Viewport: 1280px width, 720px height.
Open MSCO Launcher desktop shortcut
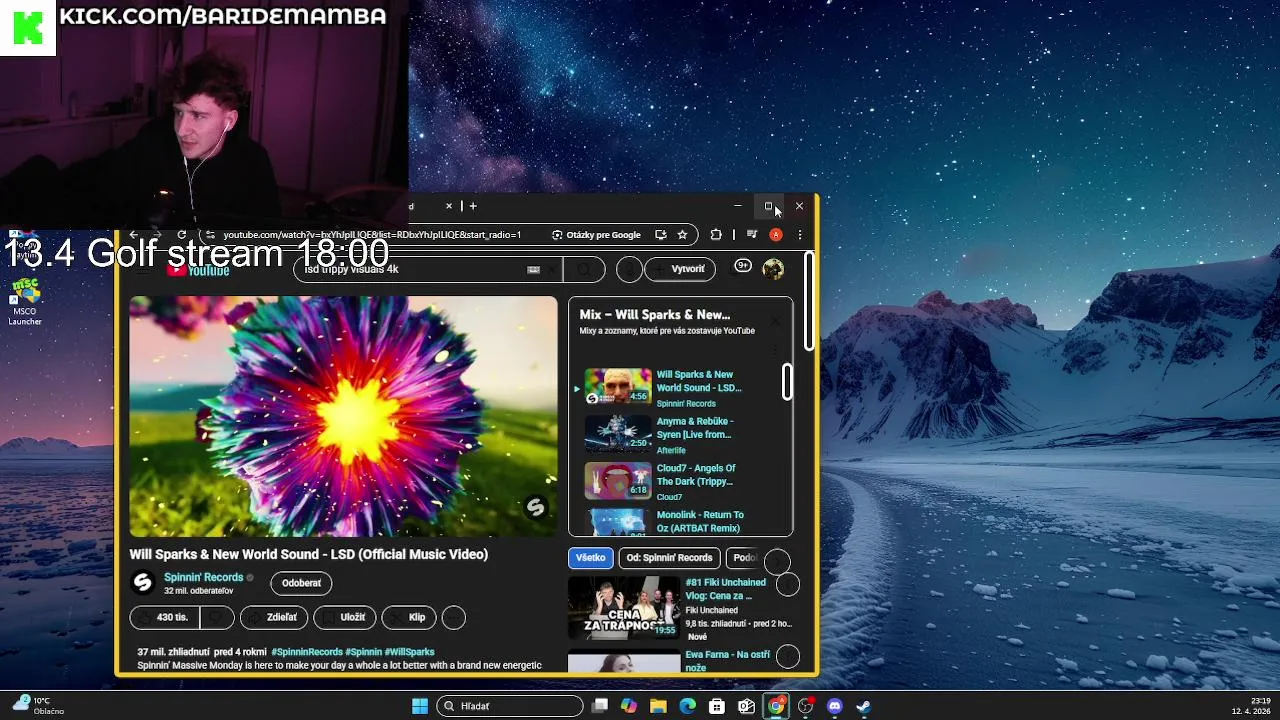tap(24, 301)
